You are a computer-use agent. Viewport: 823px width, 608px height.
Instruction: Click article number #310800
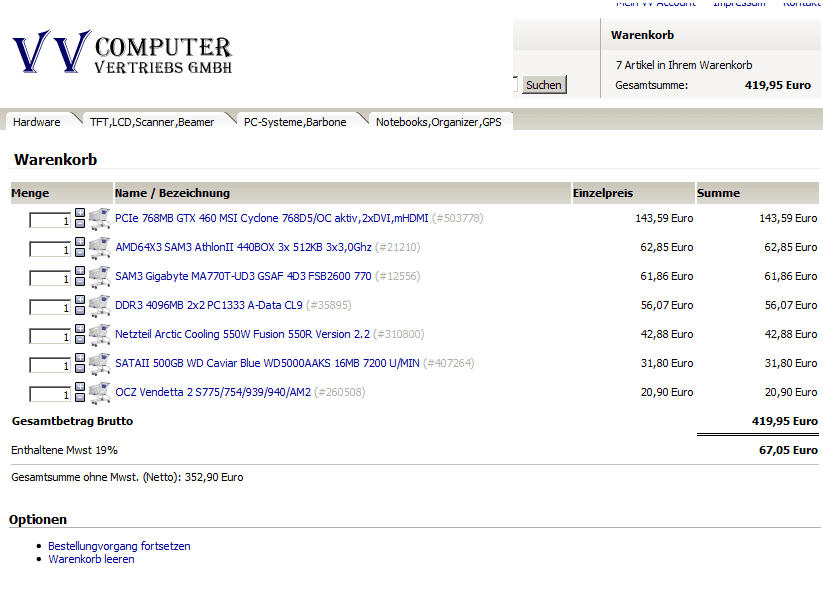click(399, 334)
